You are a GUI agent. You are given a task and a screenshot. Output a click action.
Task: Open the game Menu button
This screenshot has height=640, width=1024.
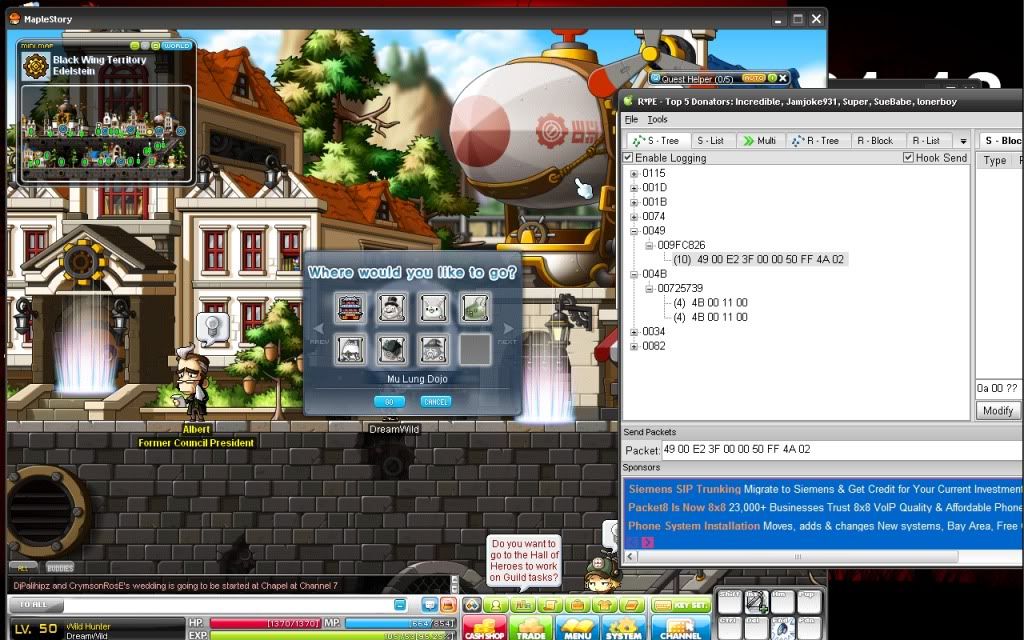[x=577, y=628]
